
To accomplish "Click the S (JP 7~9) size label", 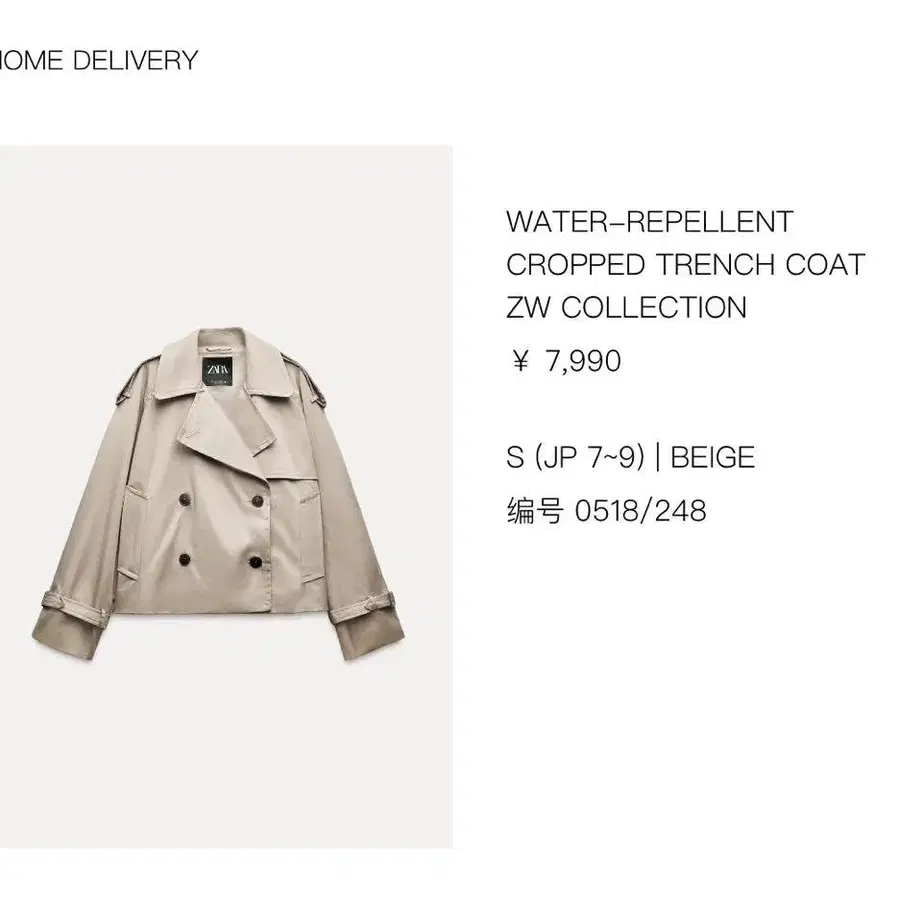I will click(x=576, y=457).
